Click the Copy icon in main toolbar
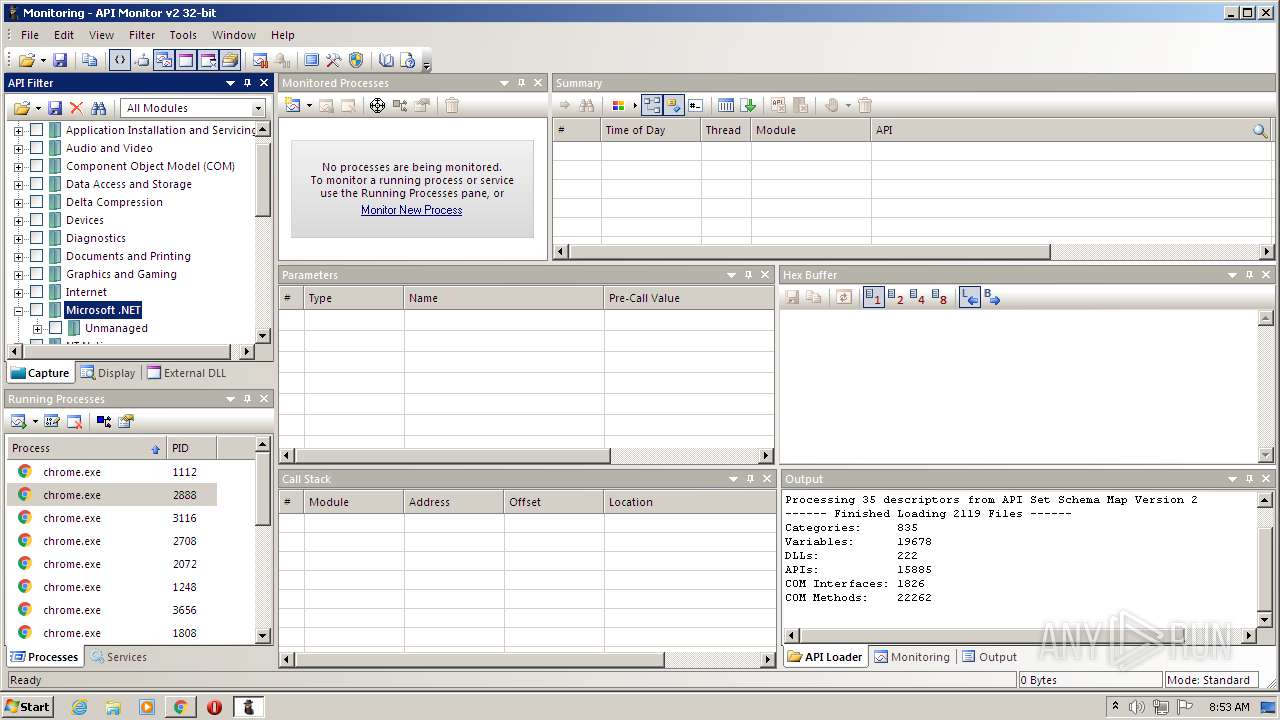This screenshot has height=720, width=1280. click(x=90, y=60)
